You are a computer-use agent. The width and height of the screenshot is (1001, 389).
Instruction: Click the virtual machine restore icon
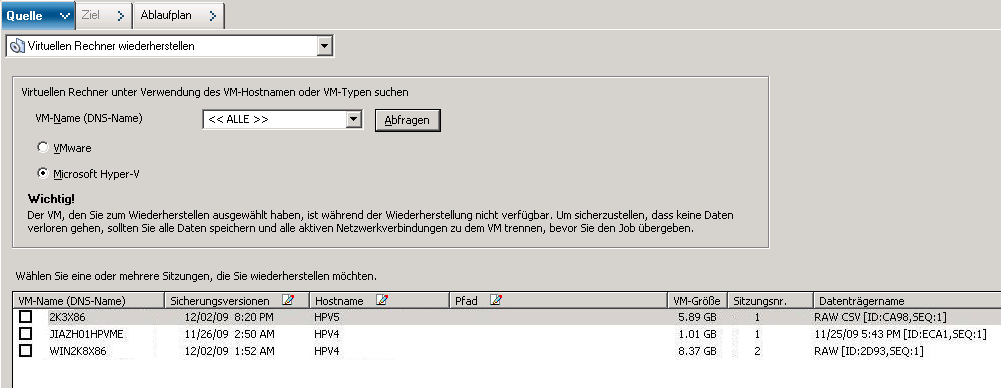click(17, 46)
